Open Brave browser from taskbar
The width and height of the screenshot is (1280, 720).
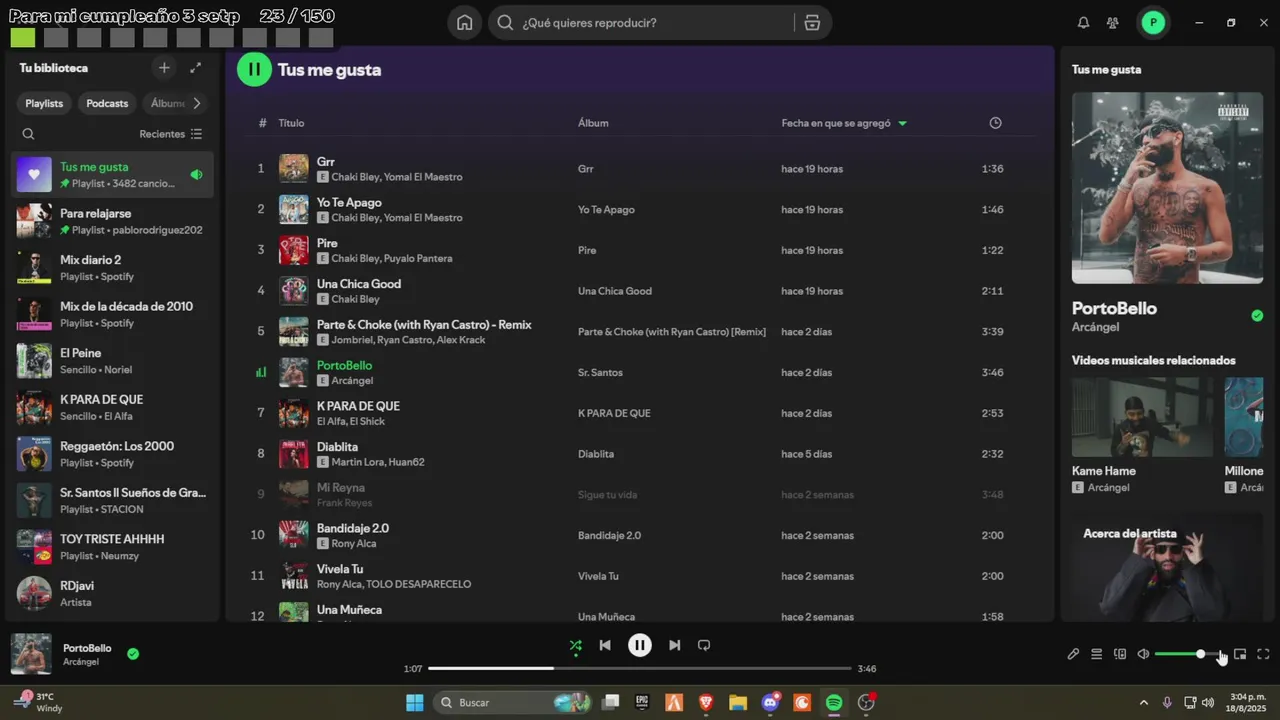[x=706, y=703]
